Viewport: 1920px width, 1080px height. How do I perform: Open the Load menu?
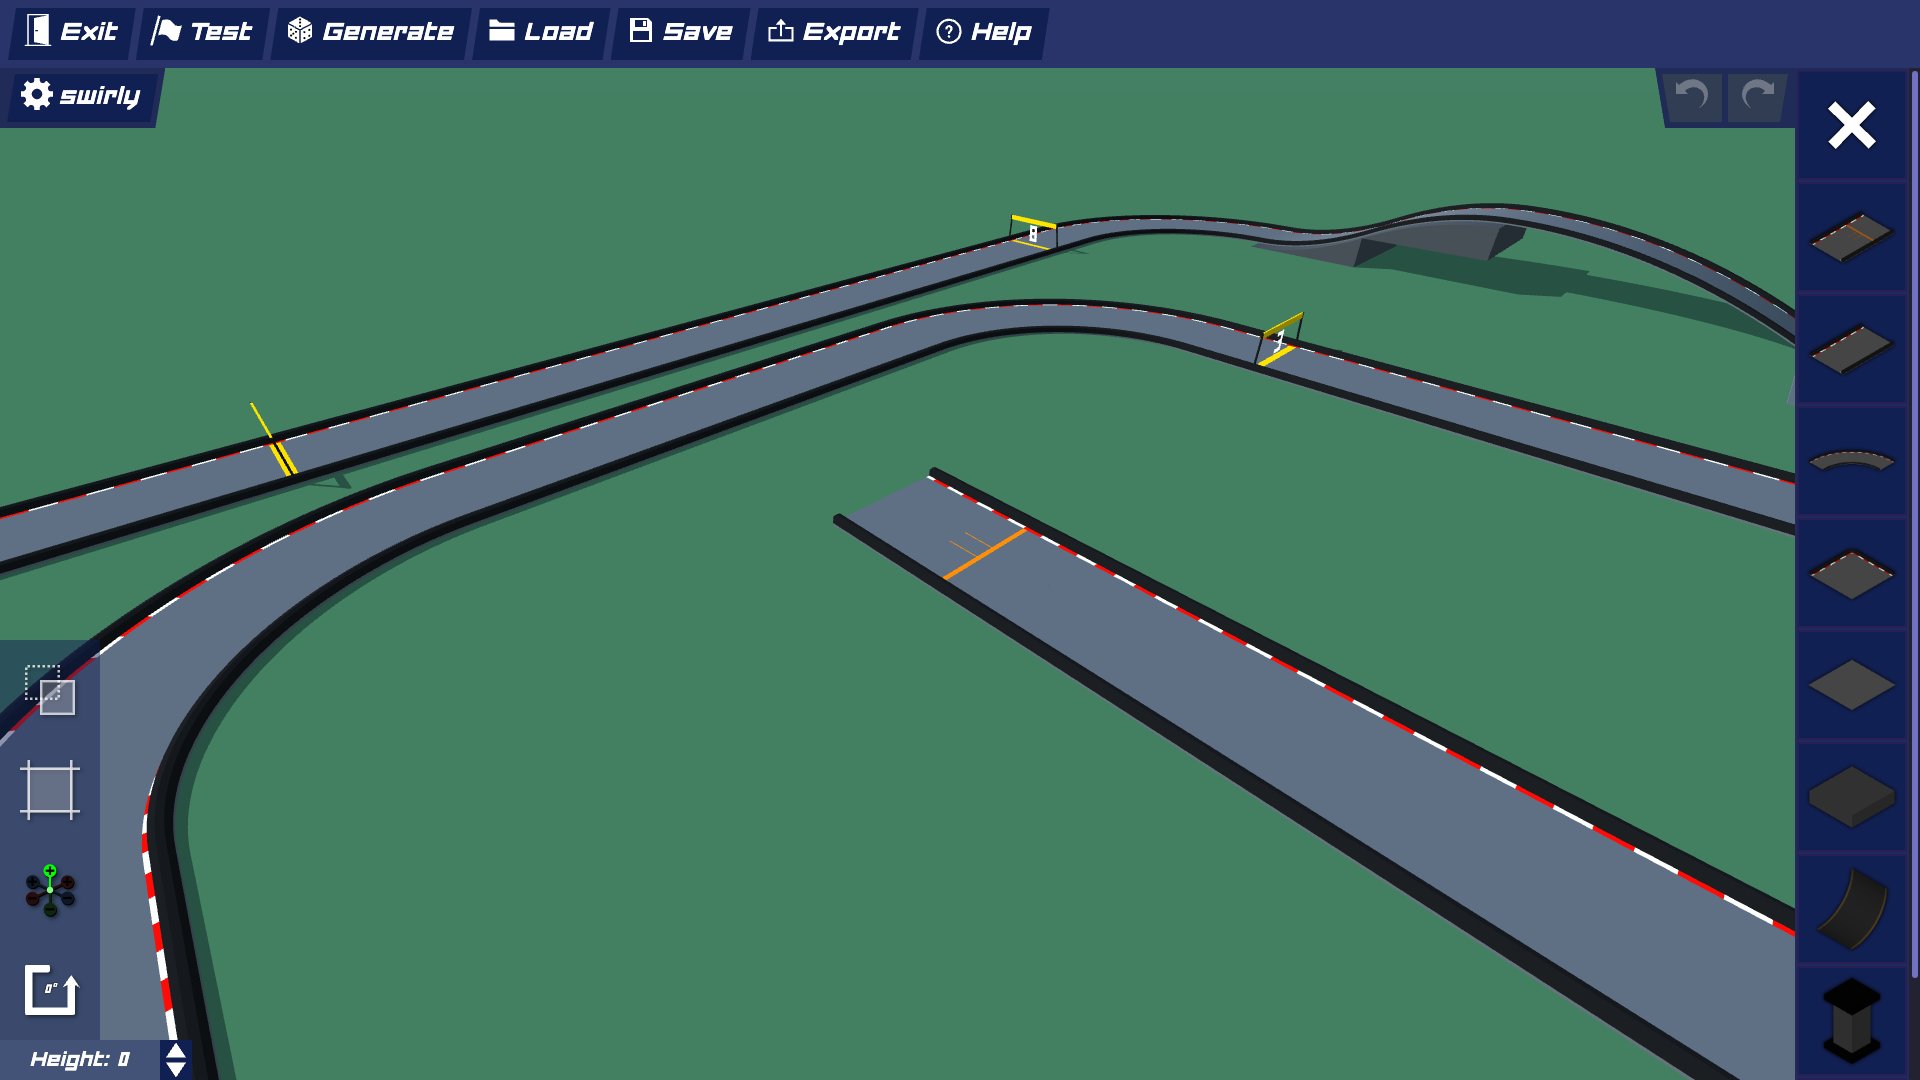click(539, 31)
